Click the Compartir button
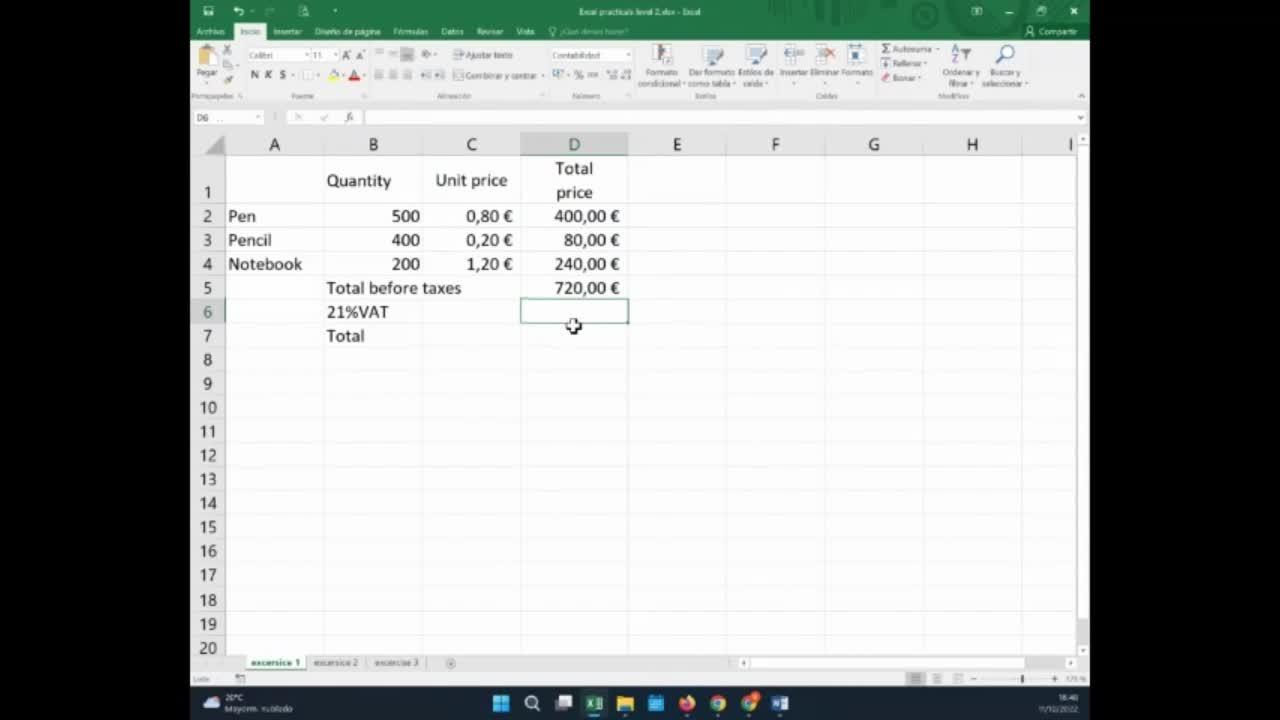1280x720 pixels. click(x=1051, y=32)
